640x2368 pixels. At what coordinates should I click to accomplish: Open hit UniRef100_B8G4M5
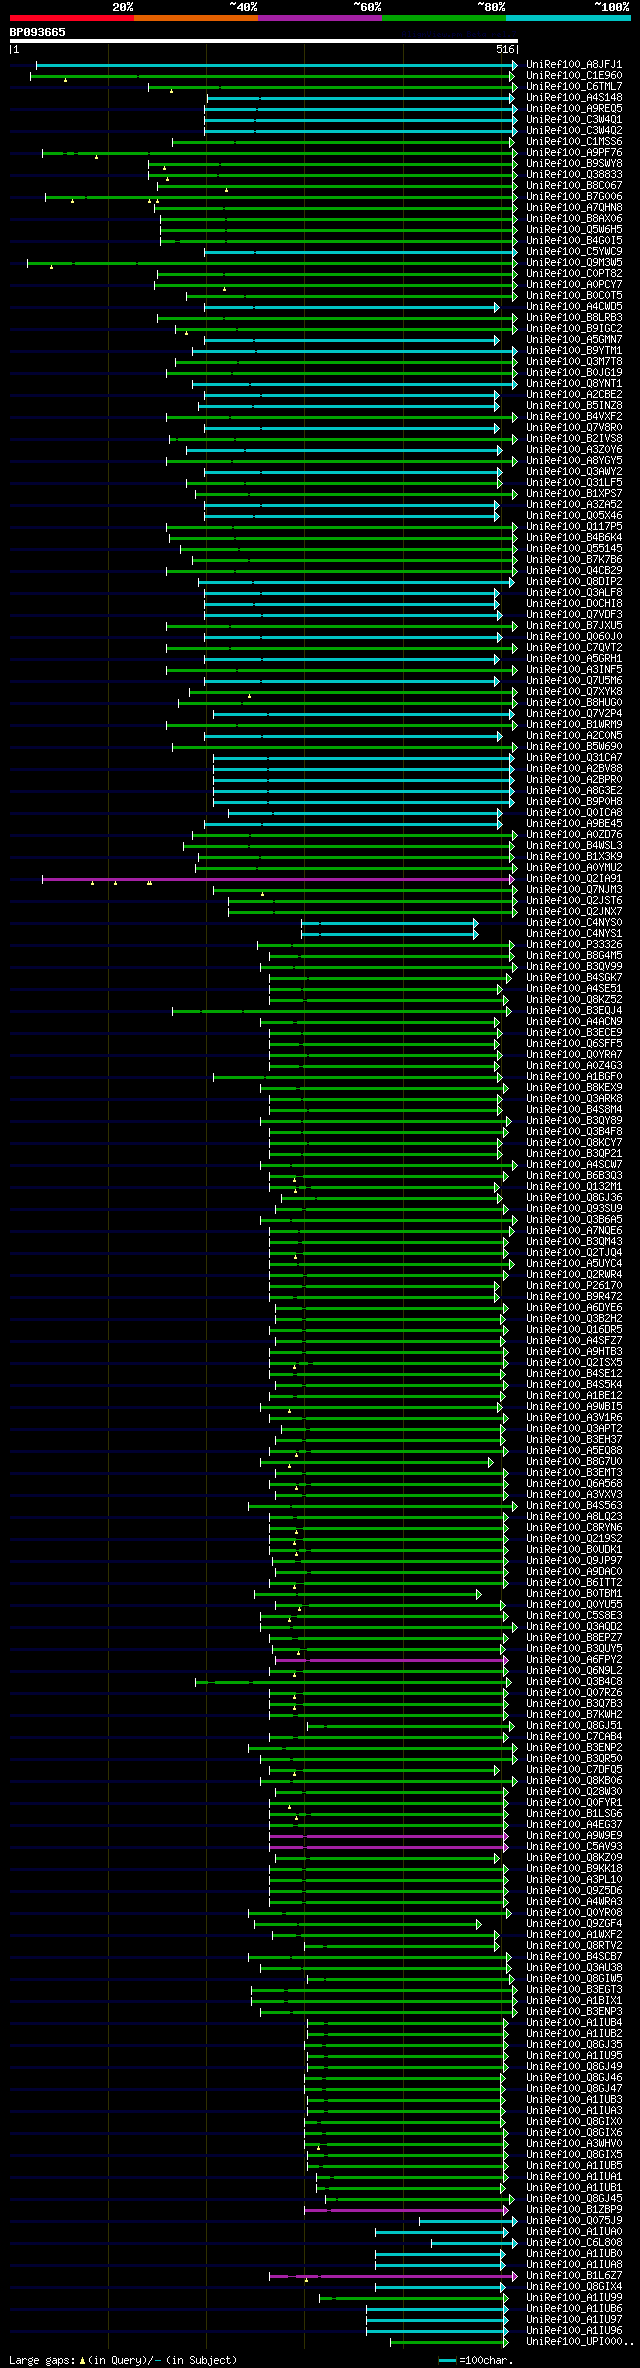click(x=574, y=955)
